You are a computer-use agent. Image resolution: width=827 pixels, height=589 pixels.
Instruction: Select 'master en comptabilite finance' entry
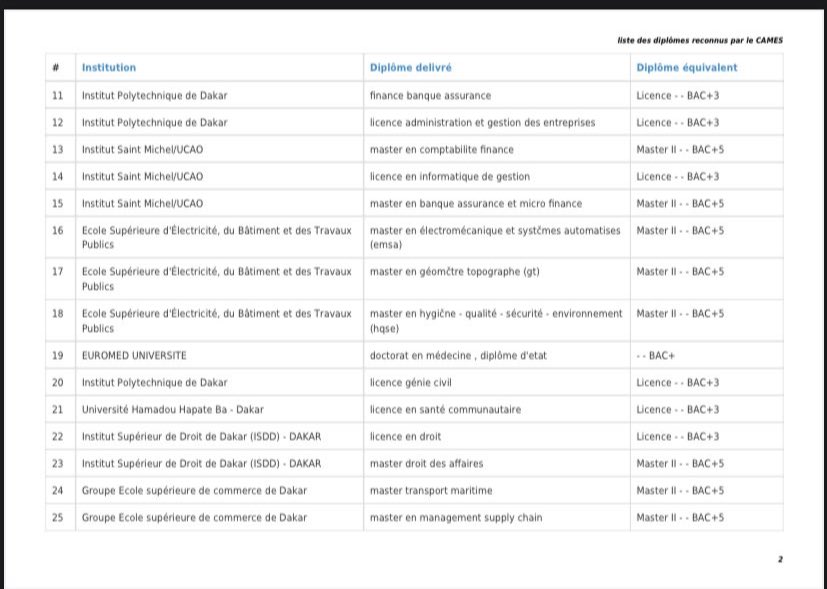point(441,150)
